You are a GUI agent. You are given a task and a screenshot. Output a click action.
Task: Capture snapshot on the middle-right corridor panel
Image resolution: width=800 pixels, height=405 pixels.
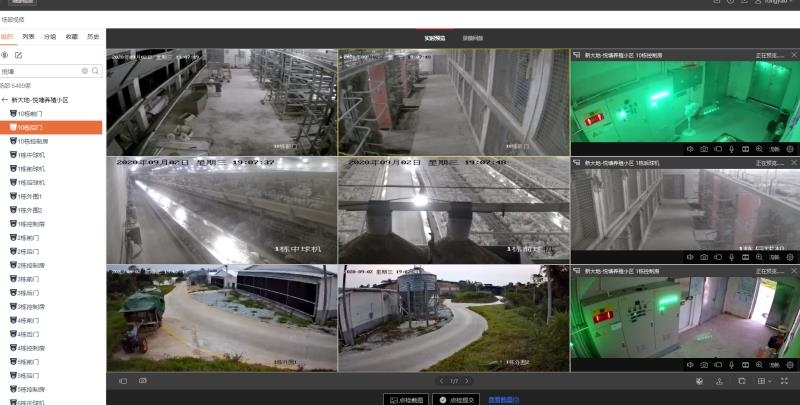pyautogui.click(x=704, y=257)
